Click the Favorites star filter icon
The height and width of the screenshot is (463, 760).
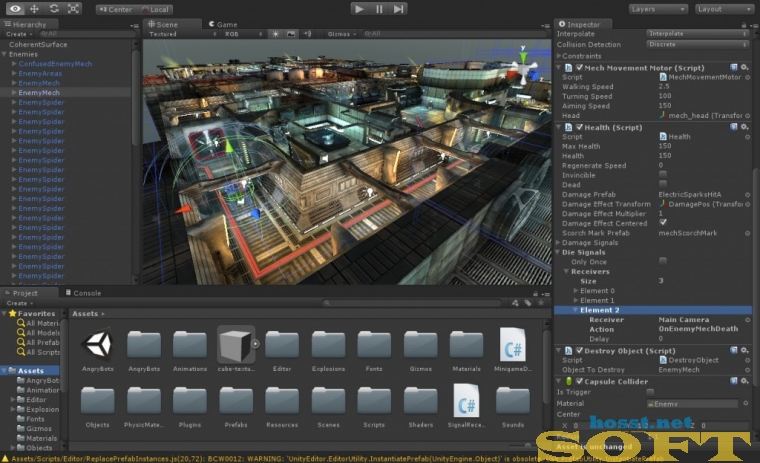coord(541,303)
